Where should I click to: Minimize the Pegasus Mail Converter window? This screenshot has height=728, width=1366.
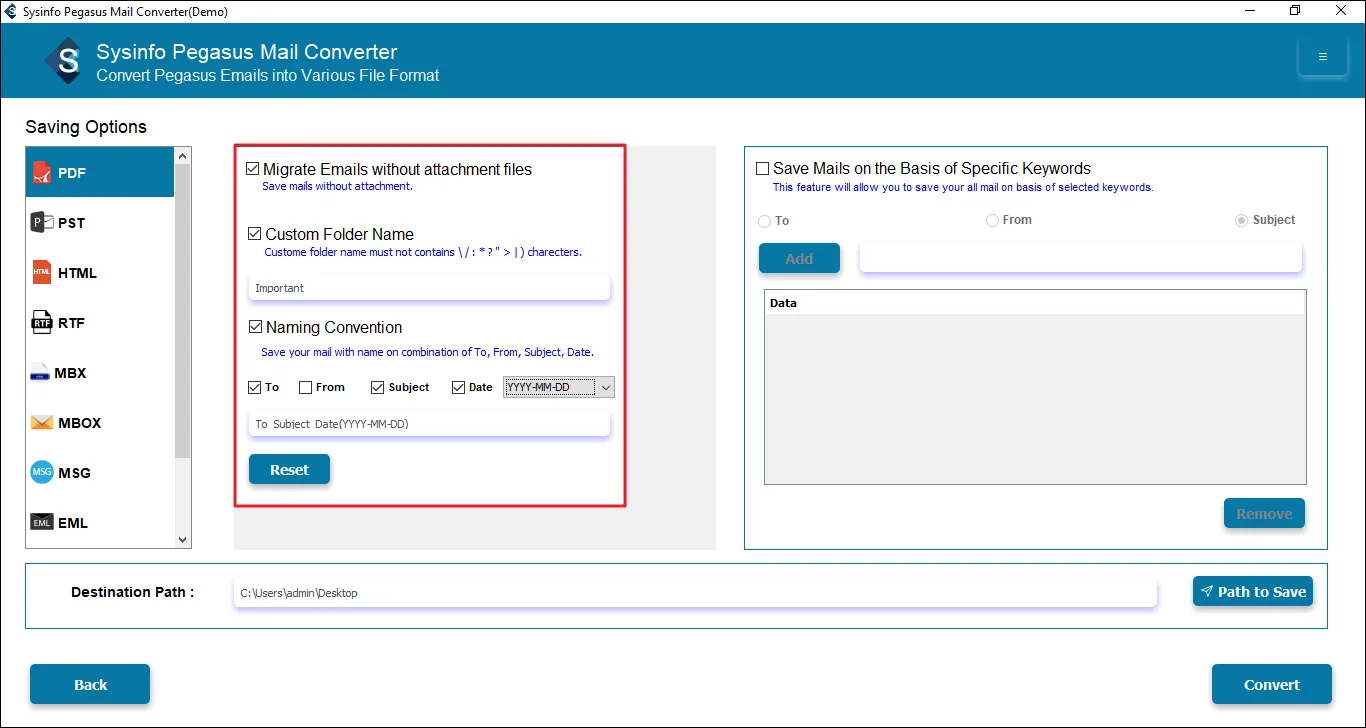click(1249, 11)
